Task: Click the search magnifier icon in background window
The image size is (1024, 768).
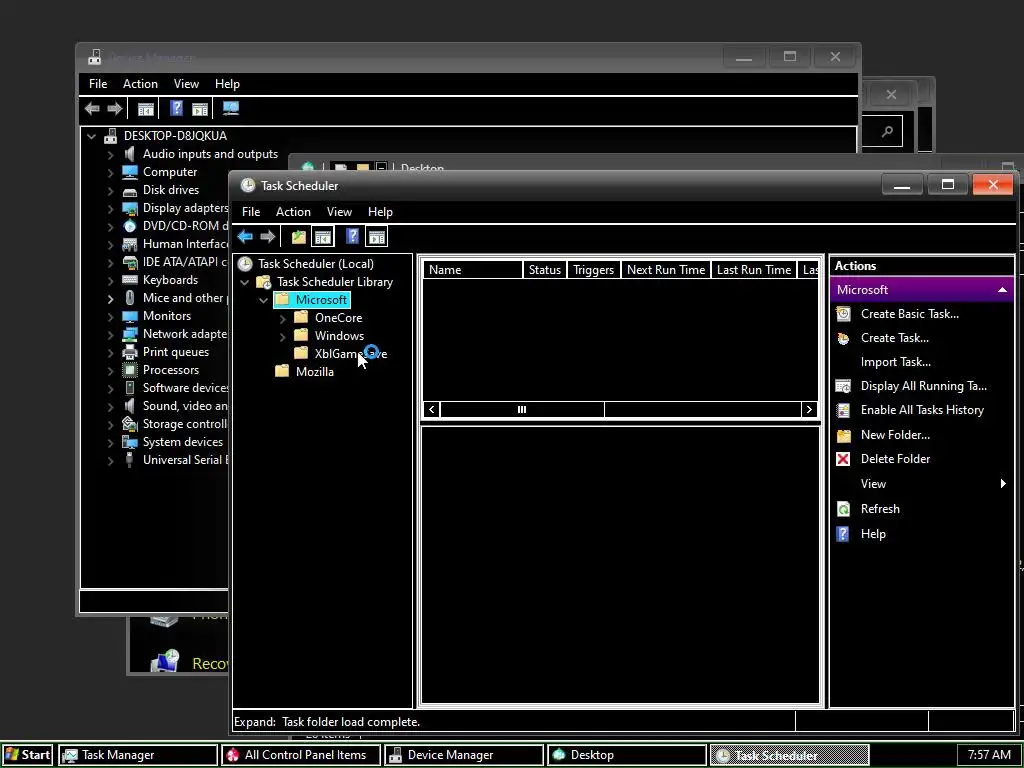Action: [887, 132]
